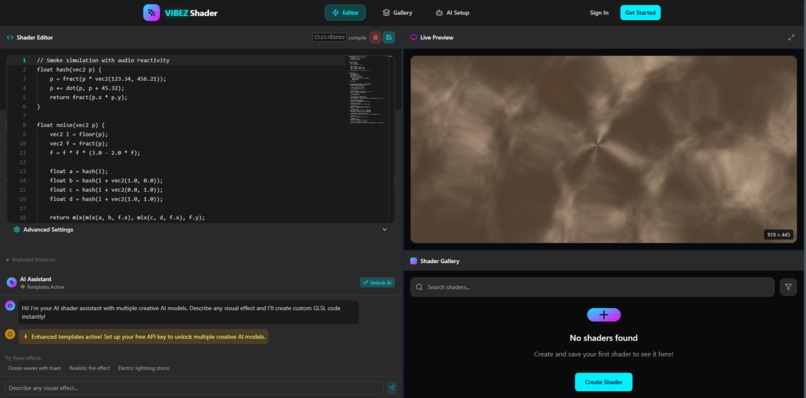Click the orange bolt enhanced templates avatar
The image size is (806, 398).
click(x=10, y=334)
